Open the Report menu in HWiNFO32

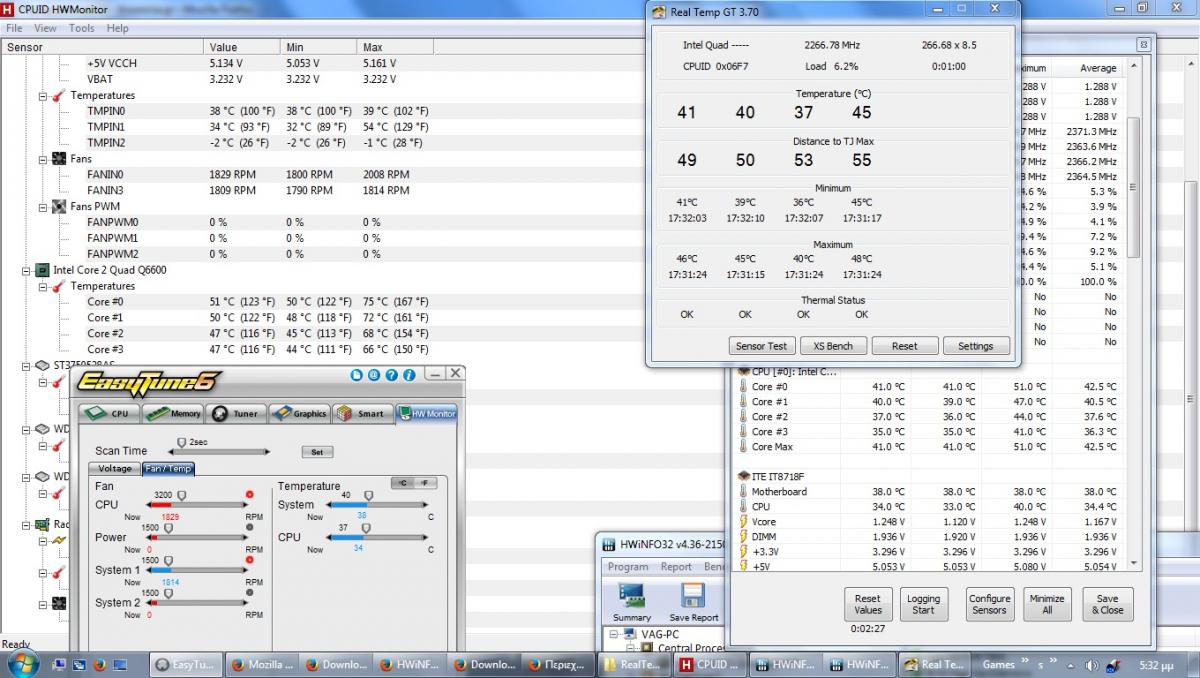coord(676,566)
